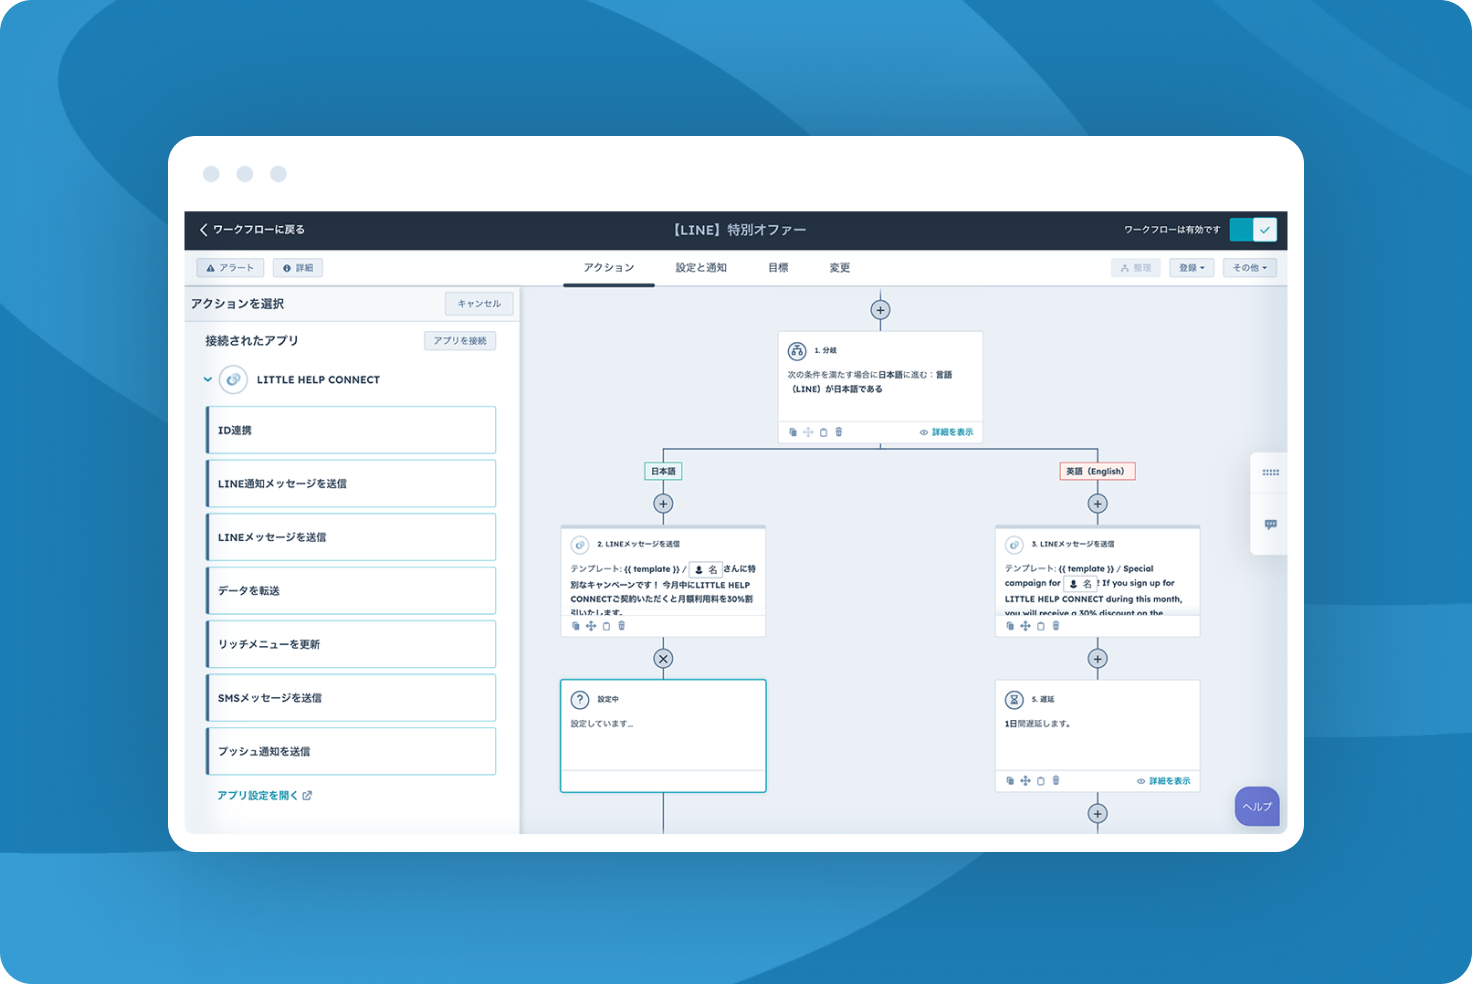1472x984 pixels.
Task: Open the その他 dropdown menu
Action: coord(1249,268)
